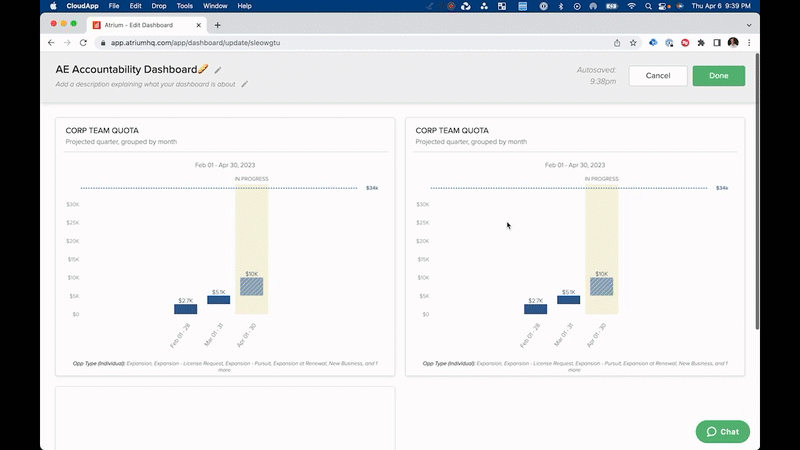Click the AE Accountability Dashboard title
This screenshot has height=450, width=800.
coord(126,69)
